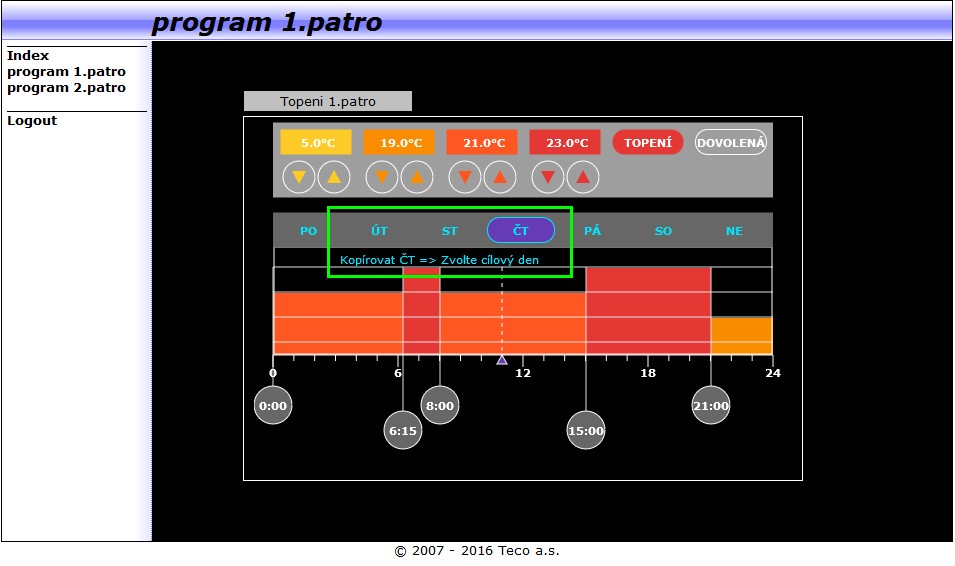955x566 pixels.
Task: Switch to PO day schedule
Action: pyautogui.click(x=308, y=231)
